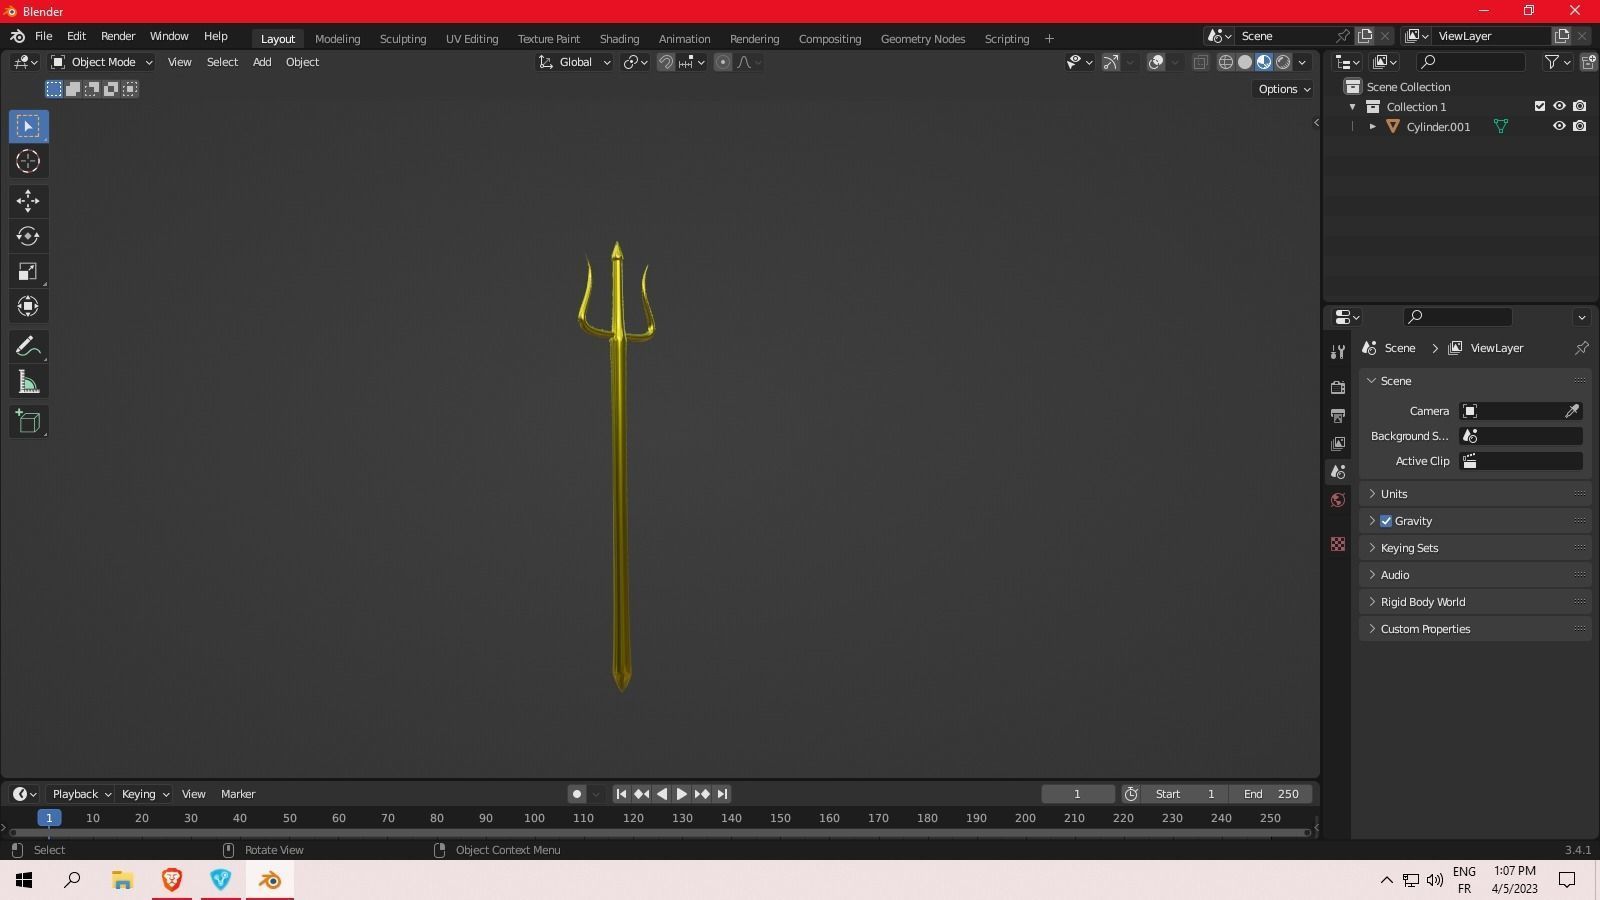Uncheck the Gravity checkbox
The width and height of the screenshot is (1600, 900).
point(1386,520)
